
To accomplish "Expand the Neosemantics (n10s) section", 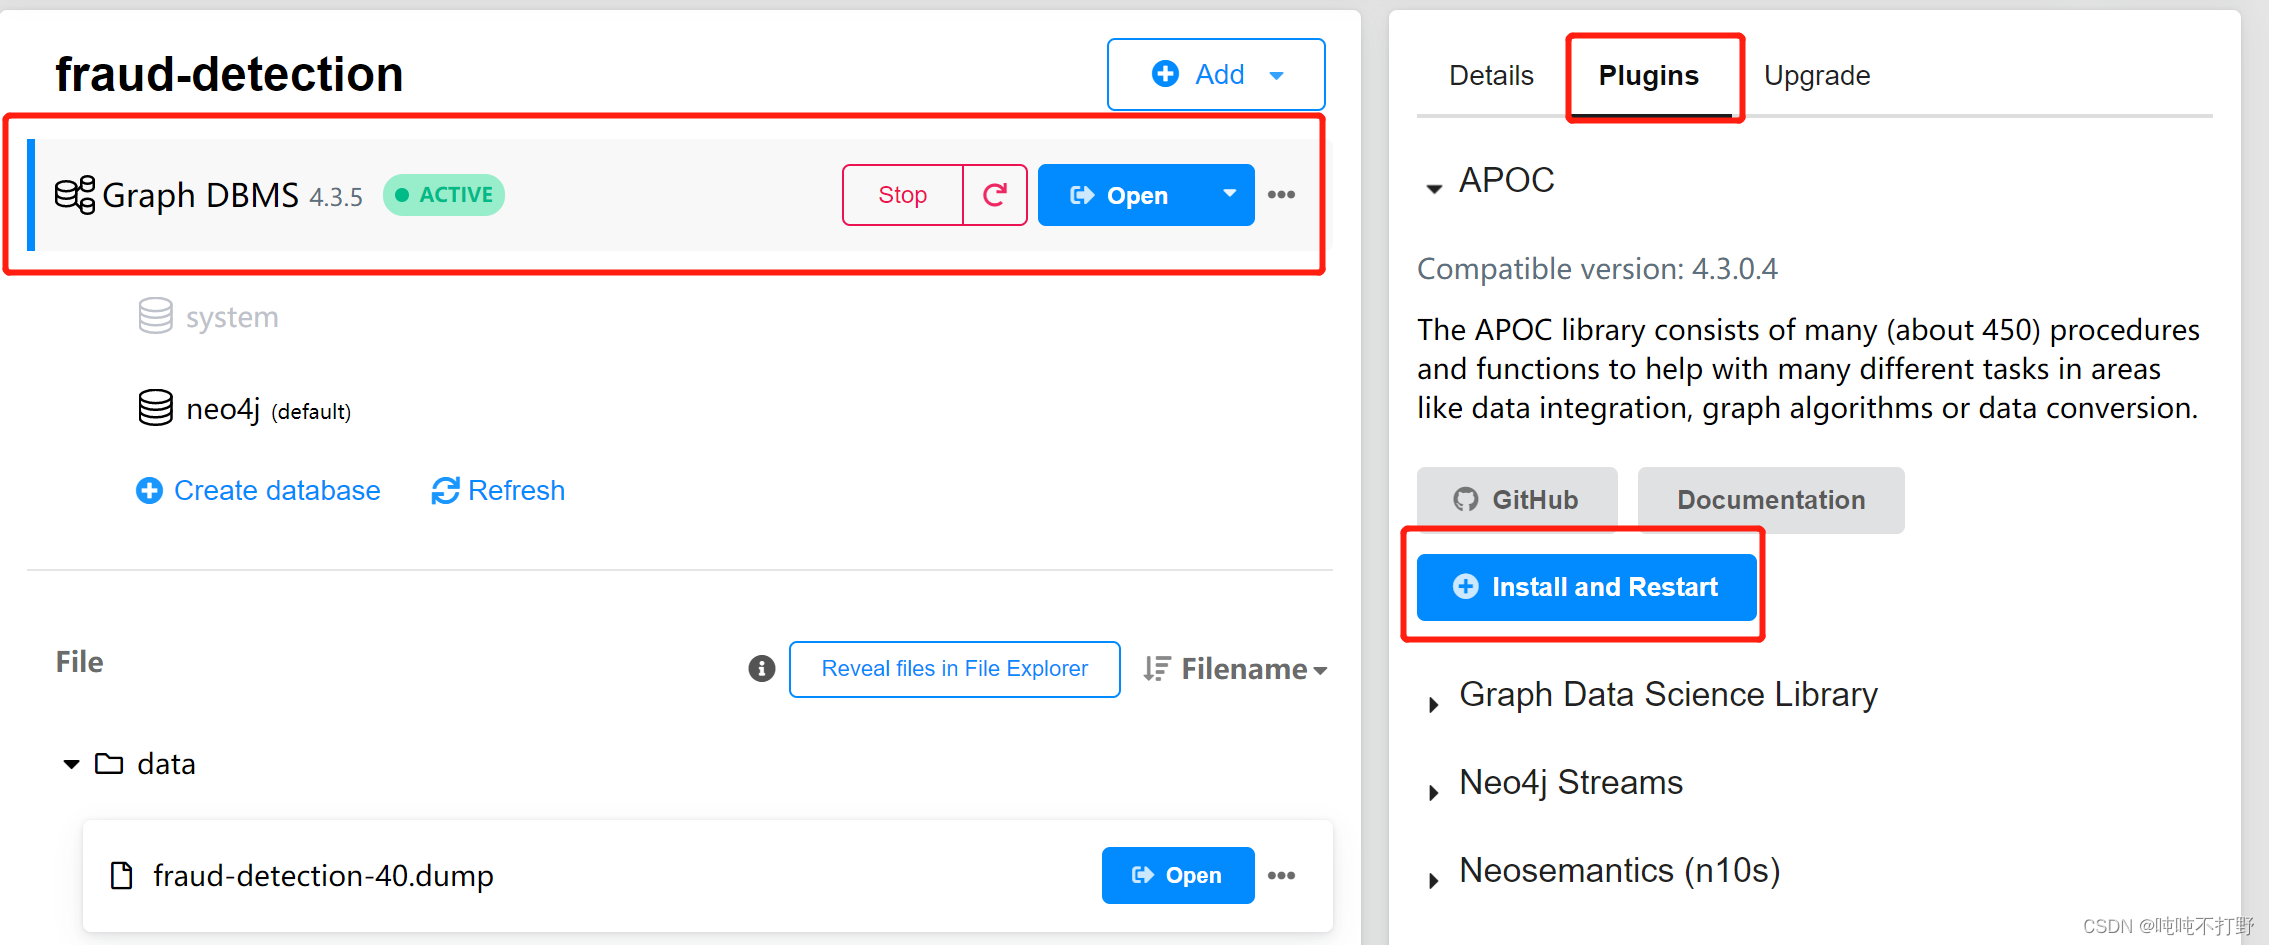I will pos(1434,879).
